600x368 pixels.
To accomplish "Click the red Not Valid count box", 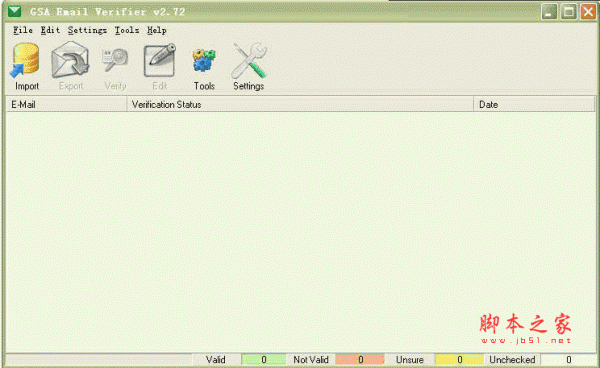I will 360,360.
